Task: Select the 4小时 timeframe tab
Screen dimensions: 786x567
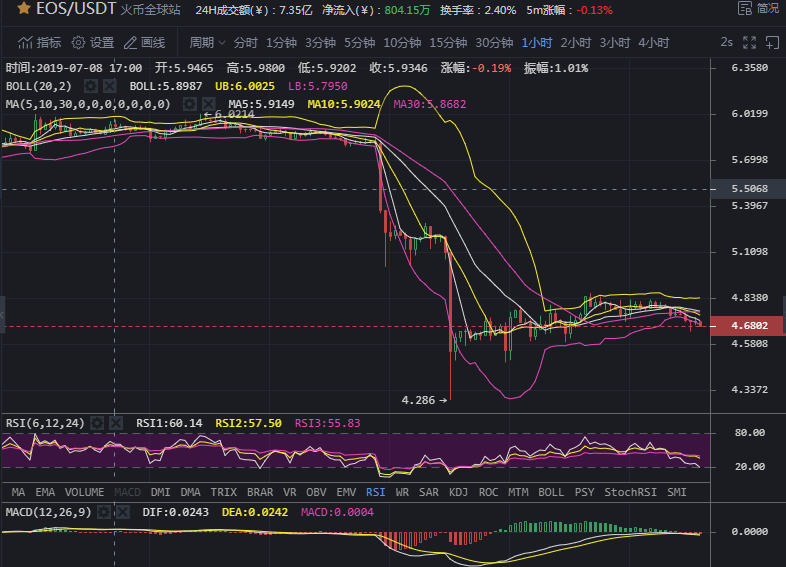Action: point(653,43)
